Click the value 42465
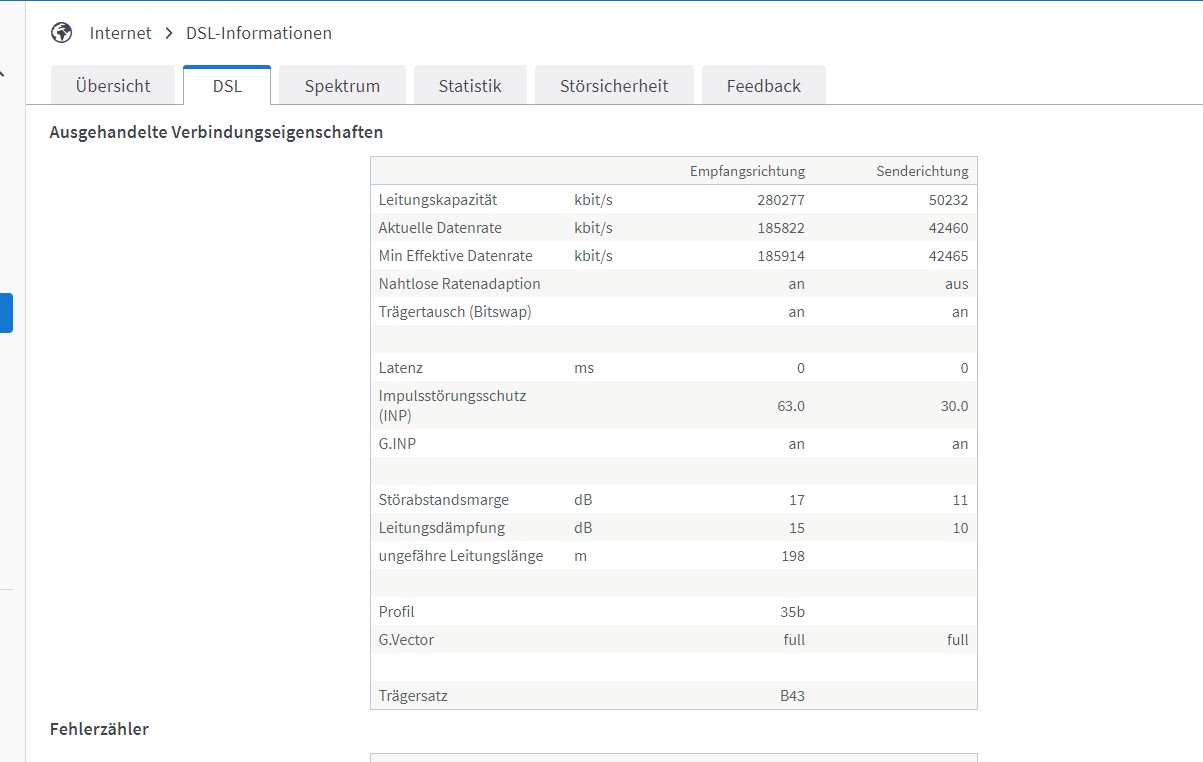Viewport: 1203px width, 762px height. (948, 256)
